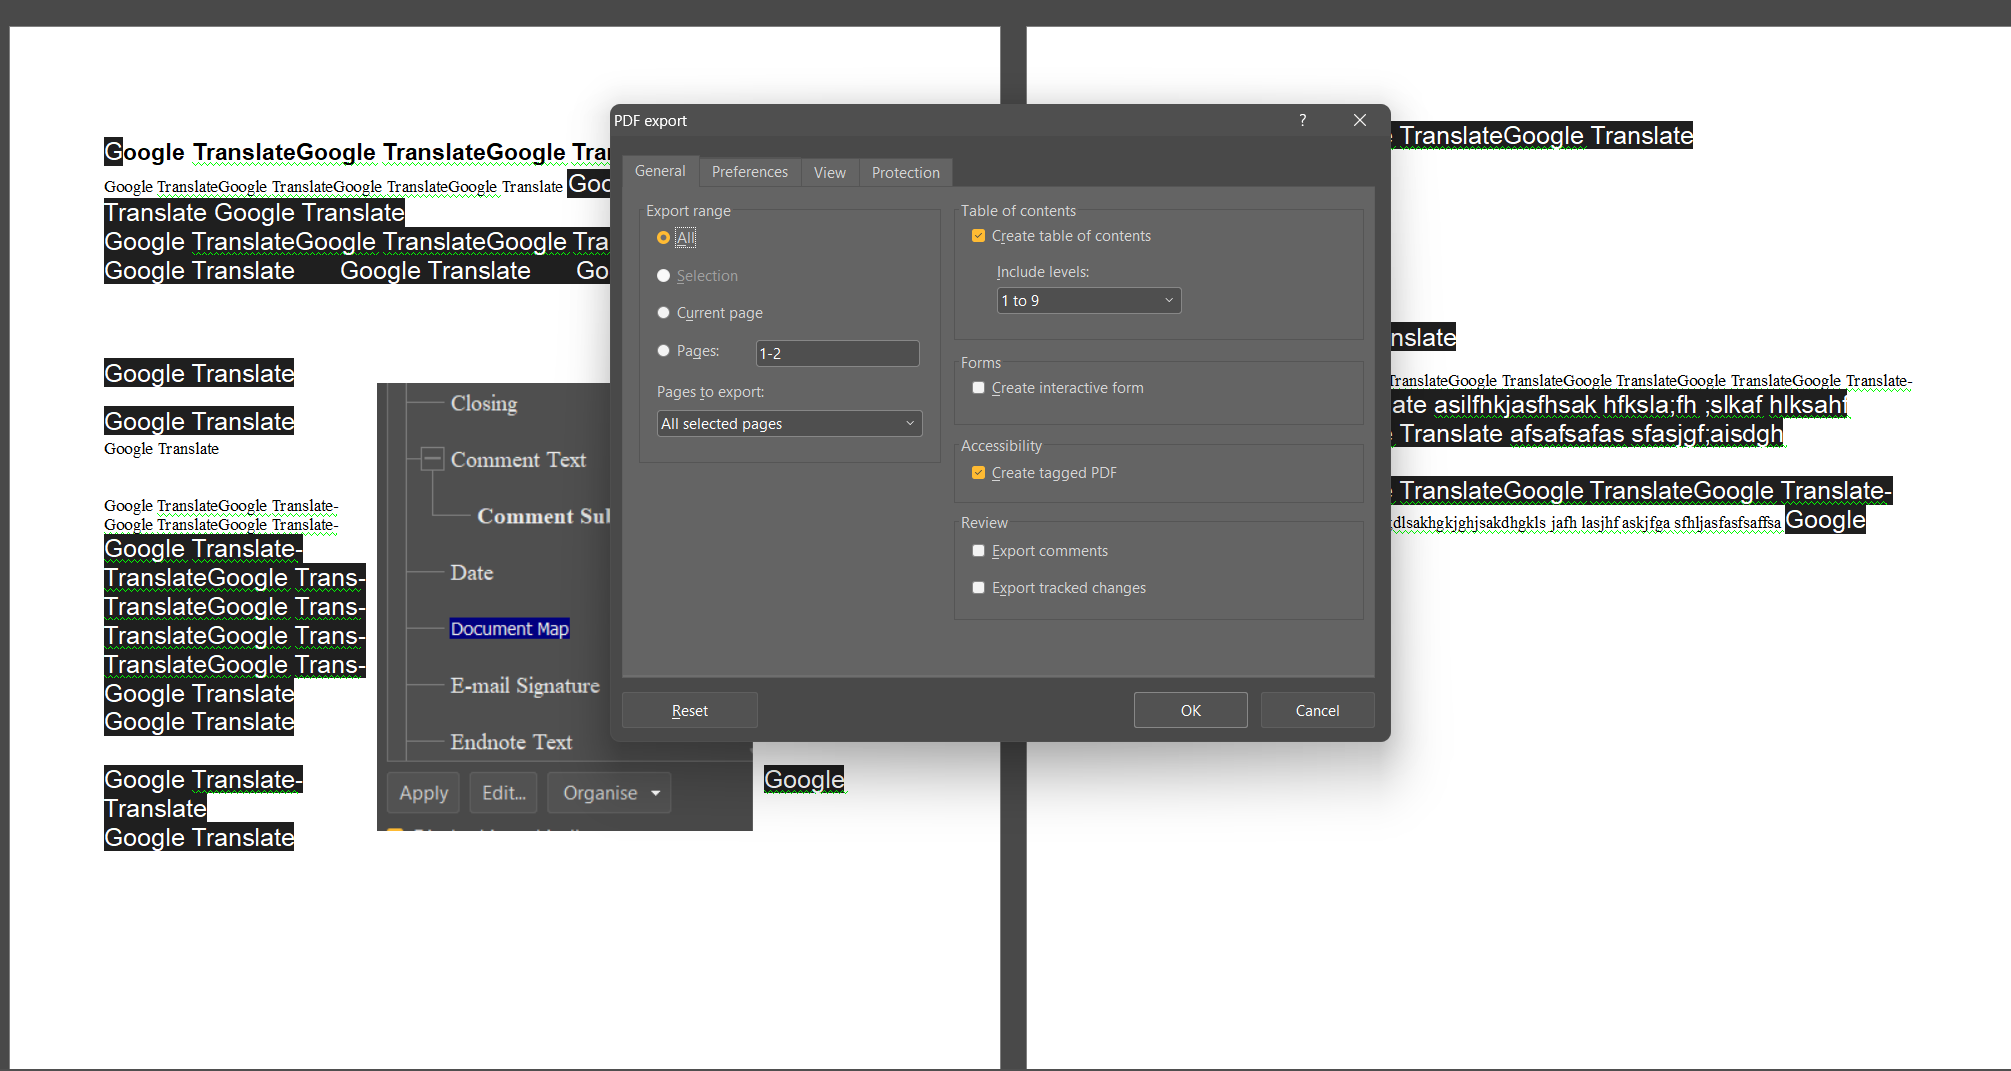Collapse the Comment Text tree node
The height and width of the screenshot is (1071, 2011).
(432, 459)
